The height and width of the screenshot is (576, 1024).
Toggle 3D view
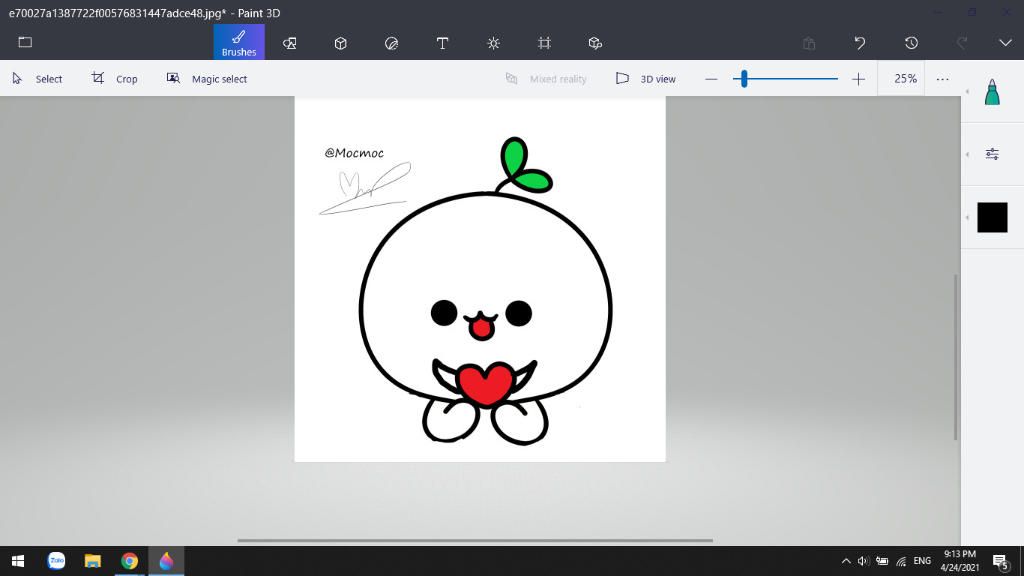click(x=645, y=79)
